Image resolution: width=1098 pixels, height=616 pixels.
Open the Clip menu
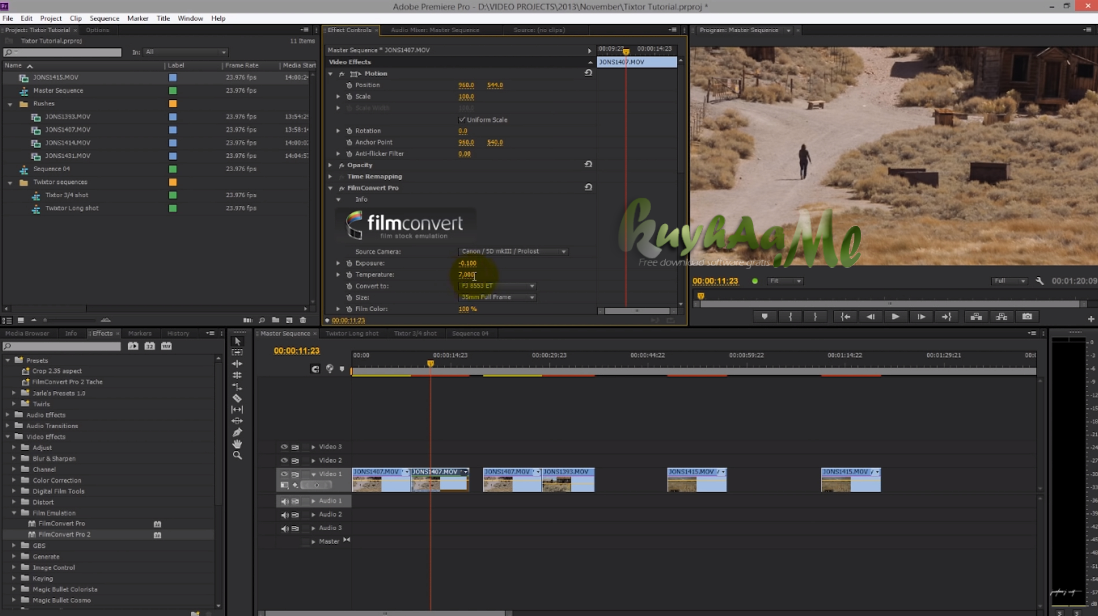coord(76,18)
